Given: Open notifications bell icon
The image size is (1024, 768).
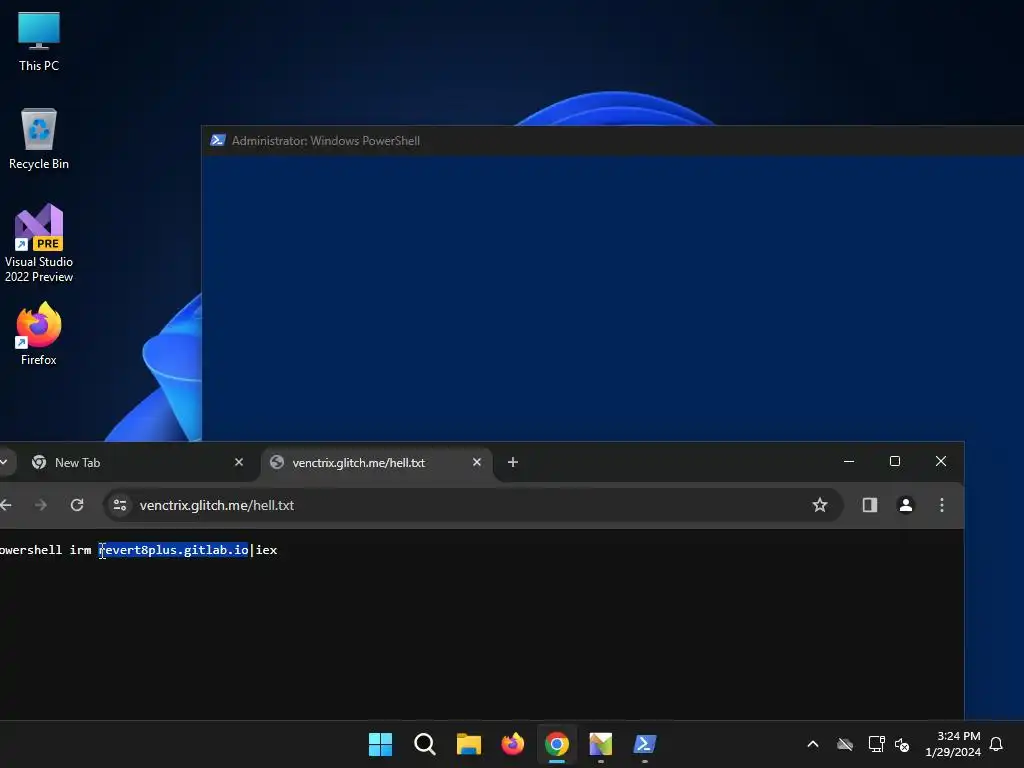Looking at the screenshot, I should pos(997,744).
